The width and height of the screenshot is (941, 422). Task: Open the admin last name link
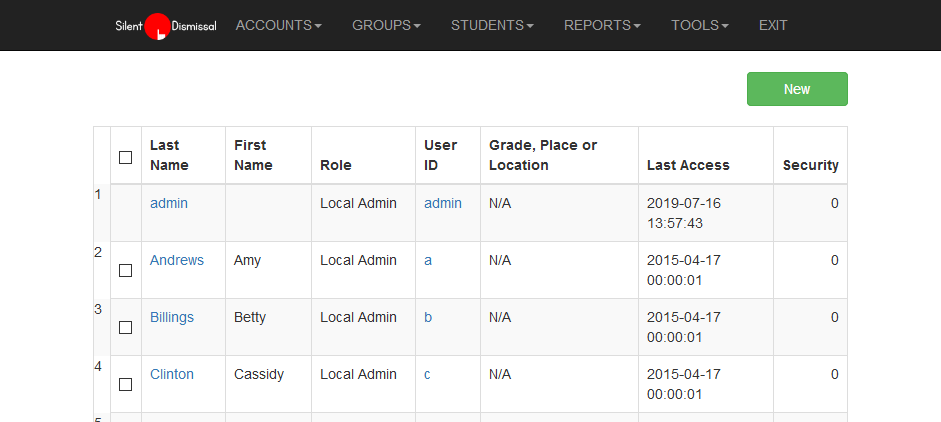point(169,203)
